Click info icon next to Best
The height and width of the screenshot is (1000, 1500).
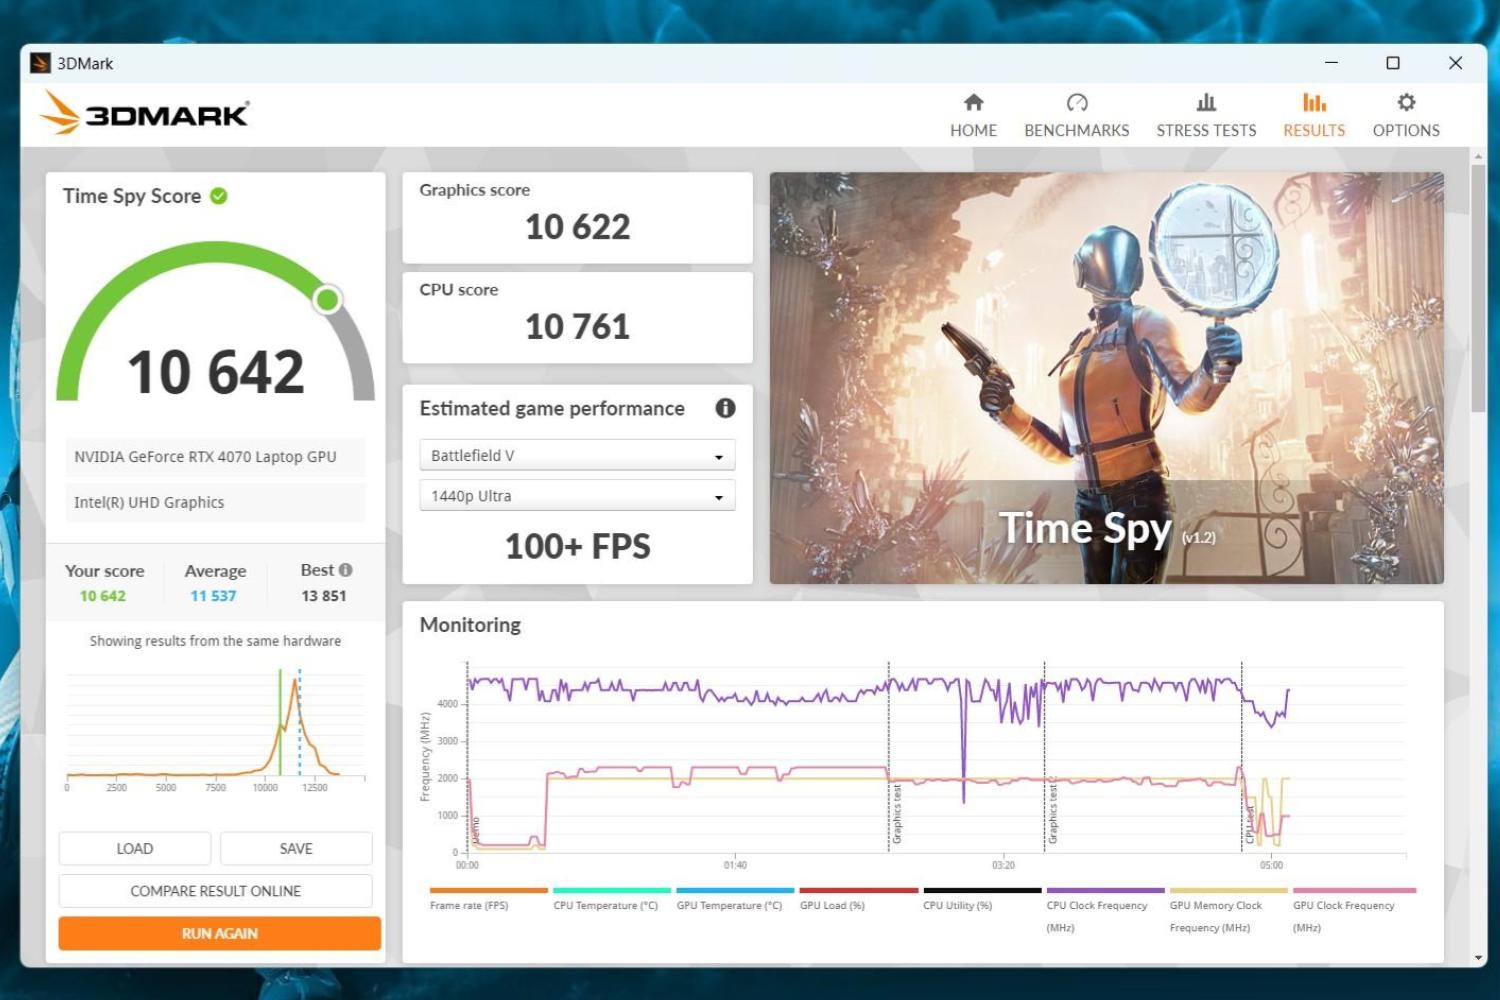click(345, 570)
